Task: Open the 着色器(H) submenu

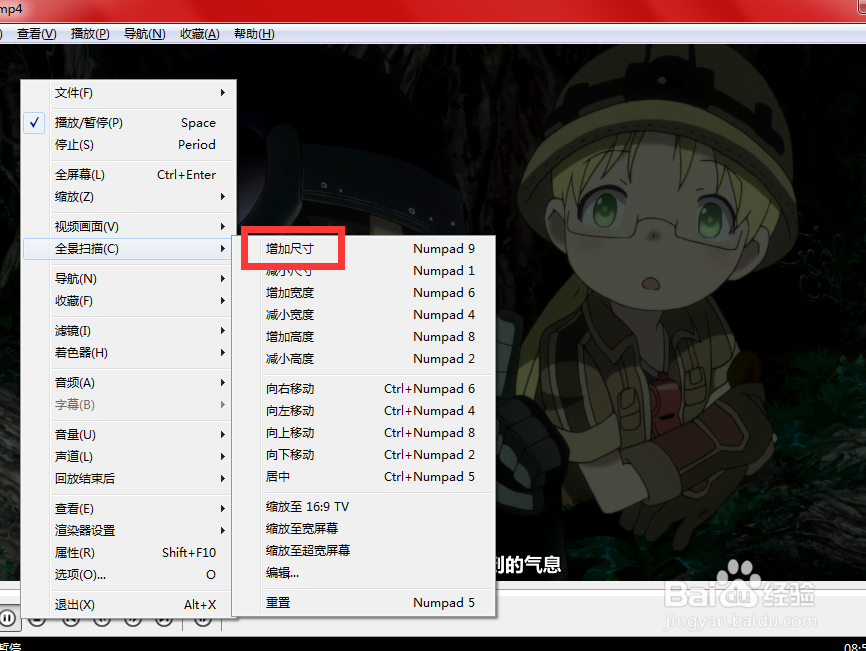Action: coord(129,352)
